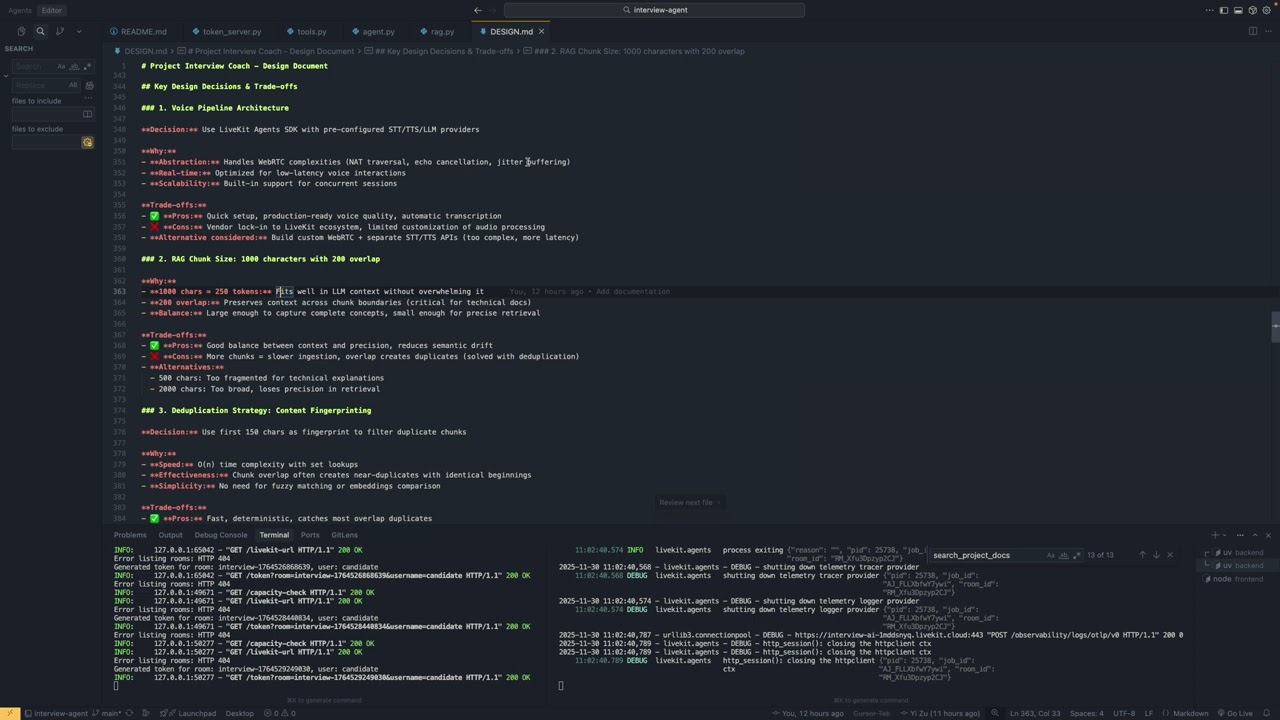Toggle regex in terminal find widget
This screenshot has height=720, width=1280.
click(x=1076, y=555)
